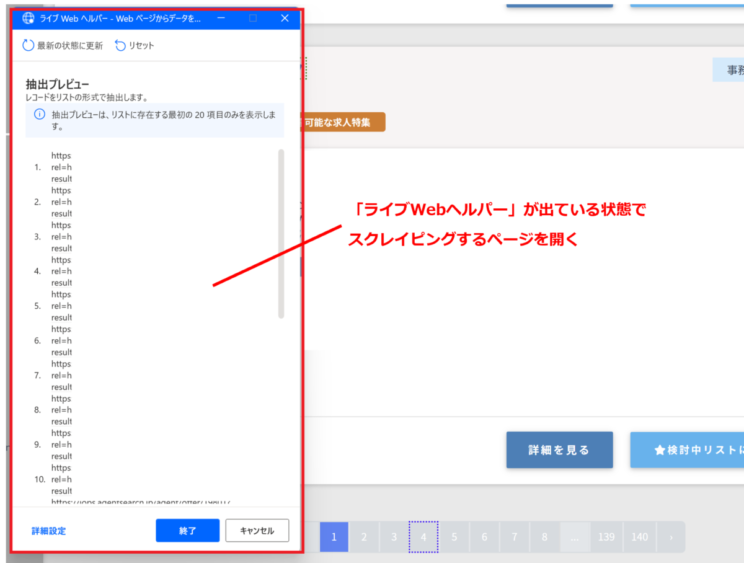Maximize the Live Web Helper window
This screenshot has height=563, width=744.
click(253, 18)
